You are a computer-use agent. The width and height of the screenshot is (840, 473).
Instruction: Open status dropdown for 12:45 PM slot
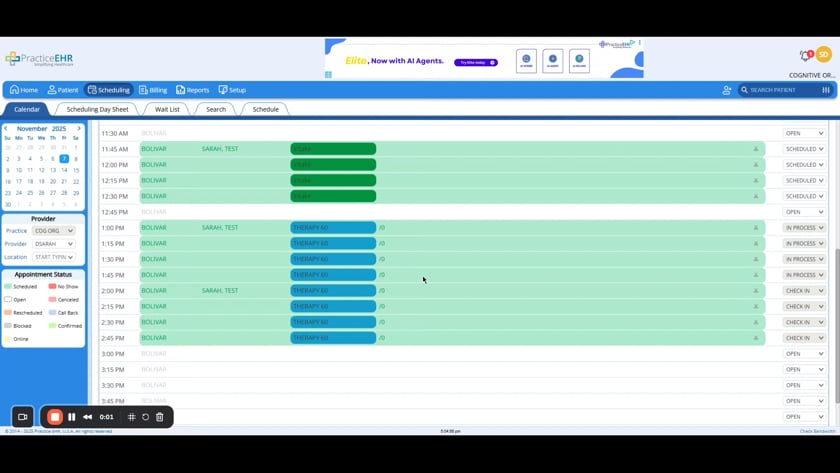click(804, 212)
